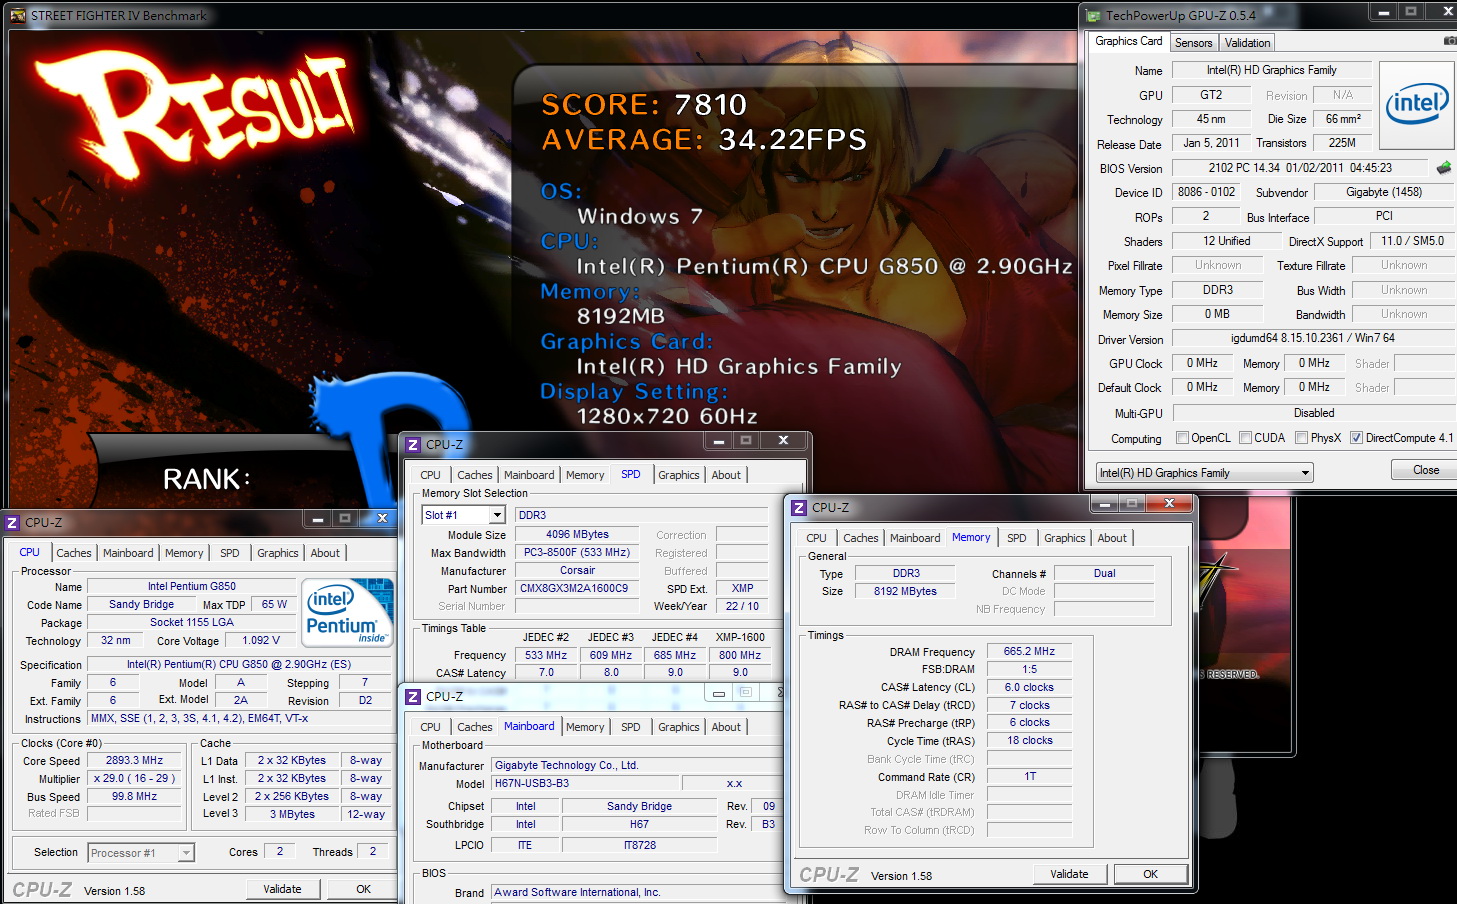Viewport: 1457px width, 904px height.
Task: Click the Intel logo in GPU-Z
Action: 1416,105
